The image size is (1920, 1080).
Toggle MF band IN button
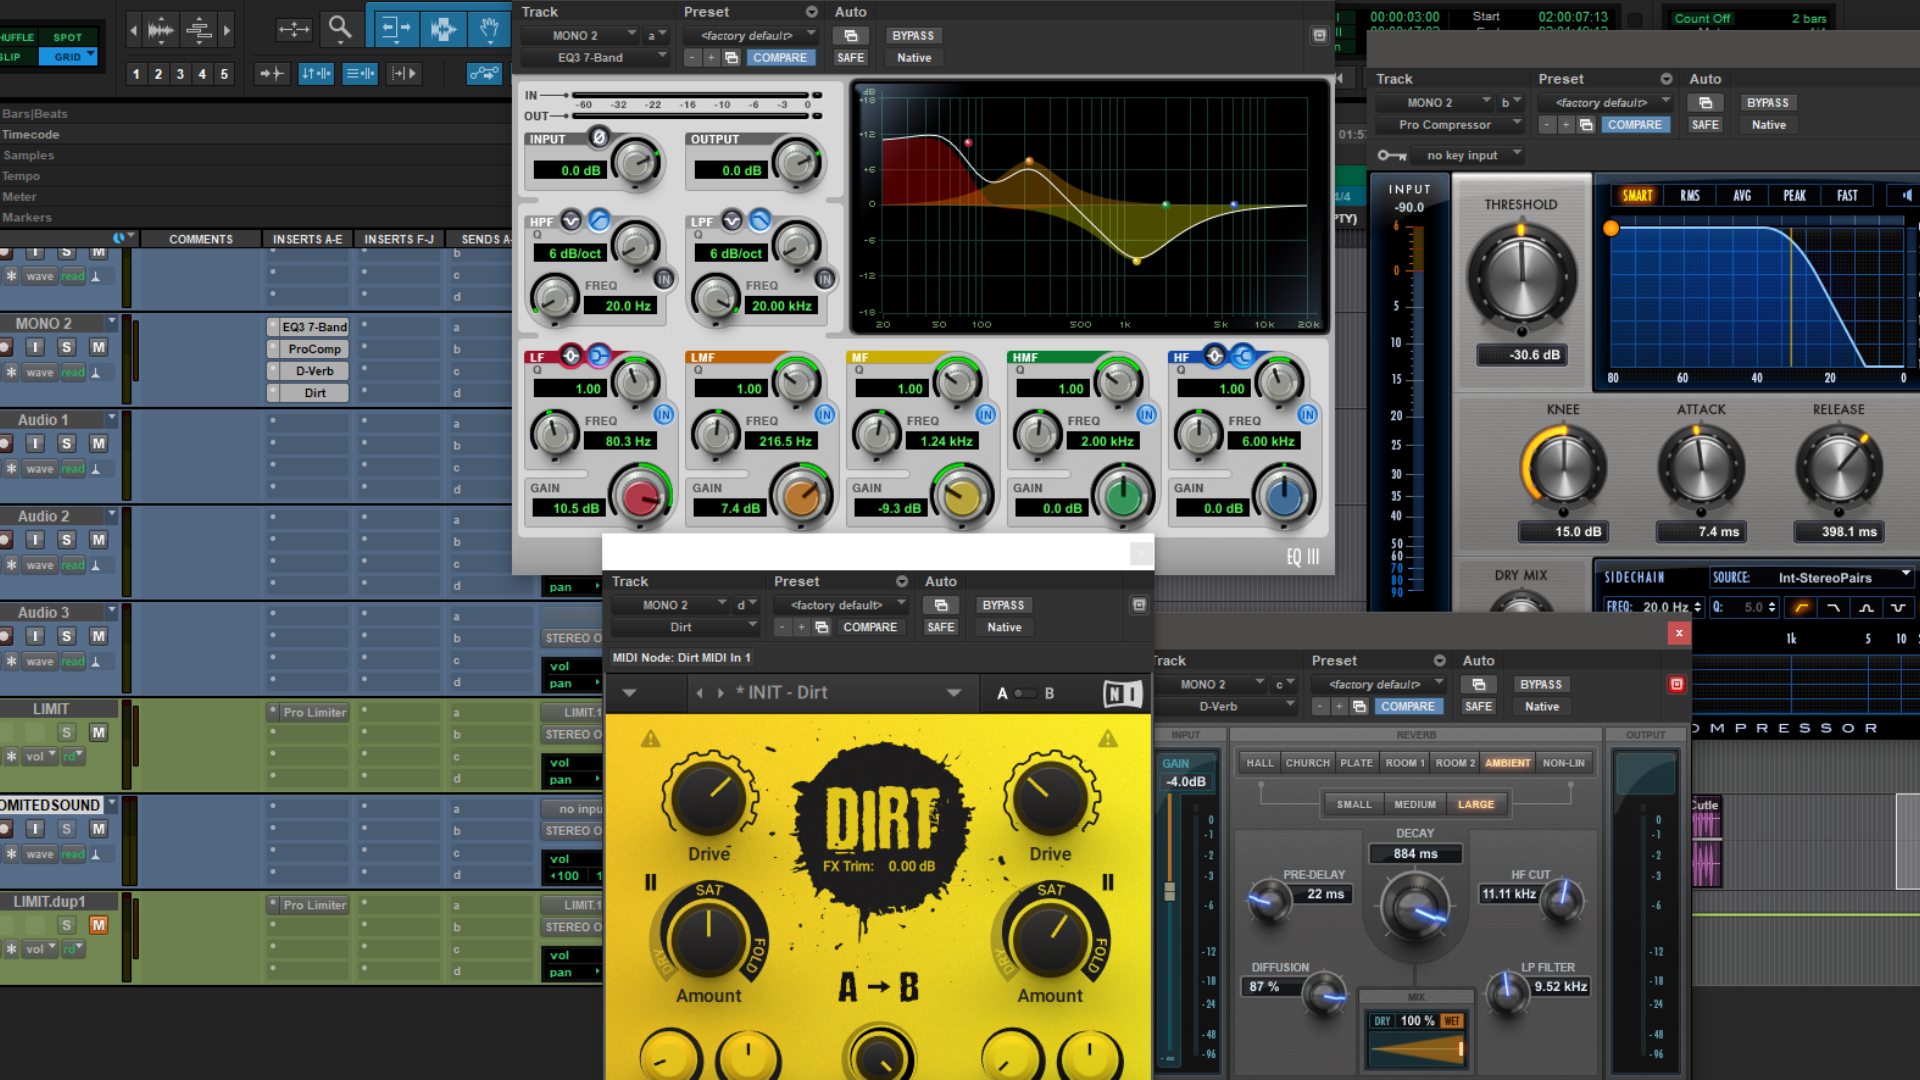tap(986, 414)
